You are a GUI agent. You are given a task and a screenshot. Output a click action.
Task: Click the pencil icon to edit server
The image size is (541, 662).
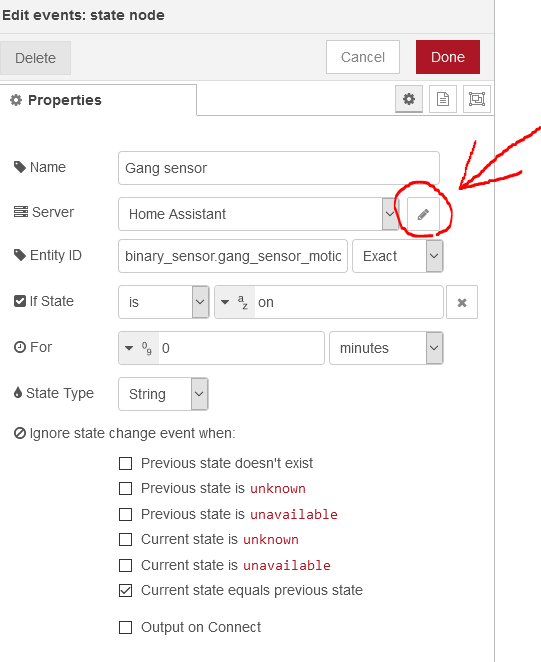(x=423, y=214)
